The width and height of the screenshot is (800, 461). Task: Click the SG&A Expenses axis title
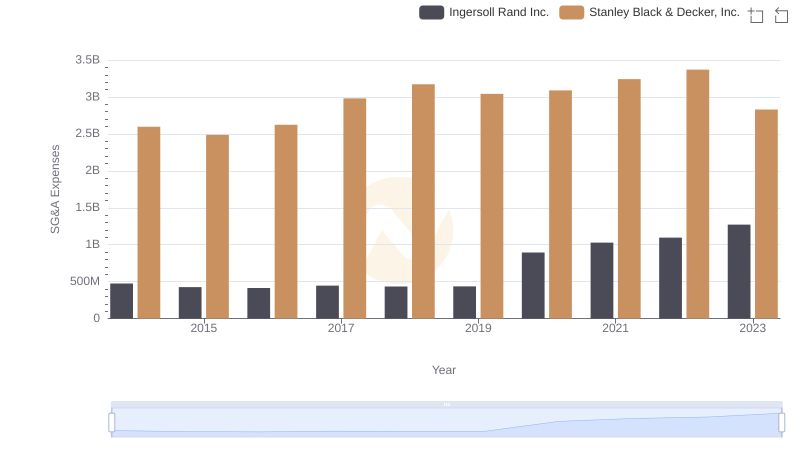point(55,189)
